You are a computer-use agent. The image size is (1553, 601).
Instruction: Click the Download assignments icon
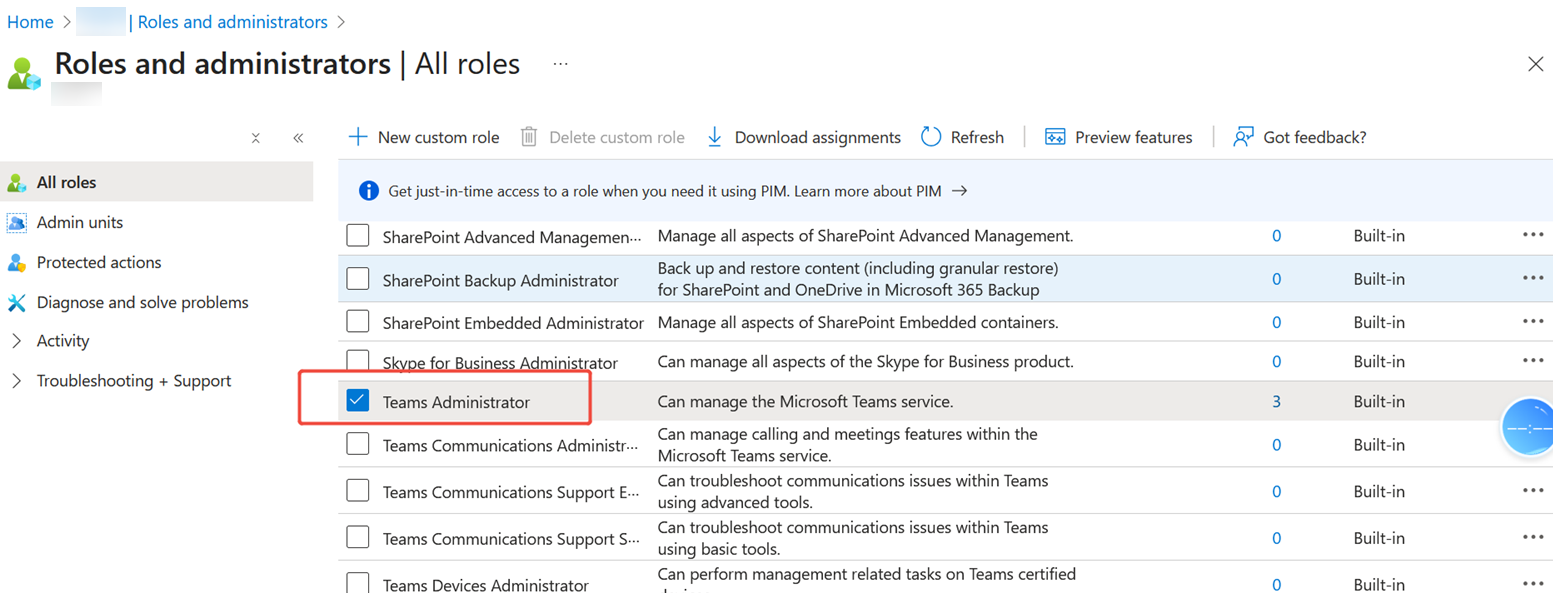coord(714,137)
